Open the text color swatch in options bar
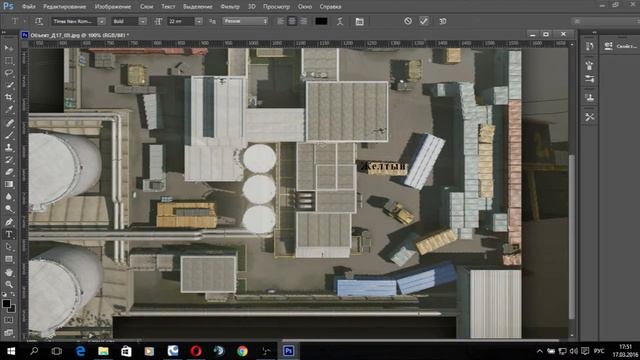Image resolution: width=640 pixels, height=360 pixels. pyautogui.click(x=321, y=21)
